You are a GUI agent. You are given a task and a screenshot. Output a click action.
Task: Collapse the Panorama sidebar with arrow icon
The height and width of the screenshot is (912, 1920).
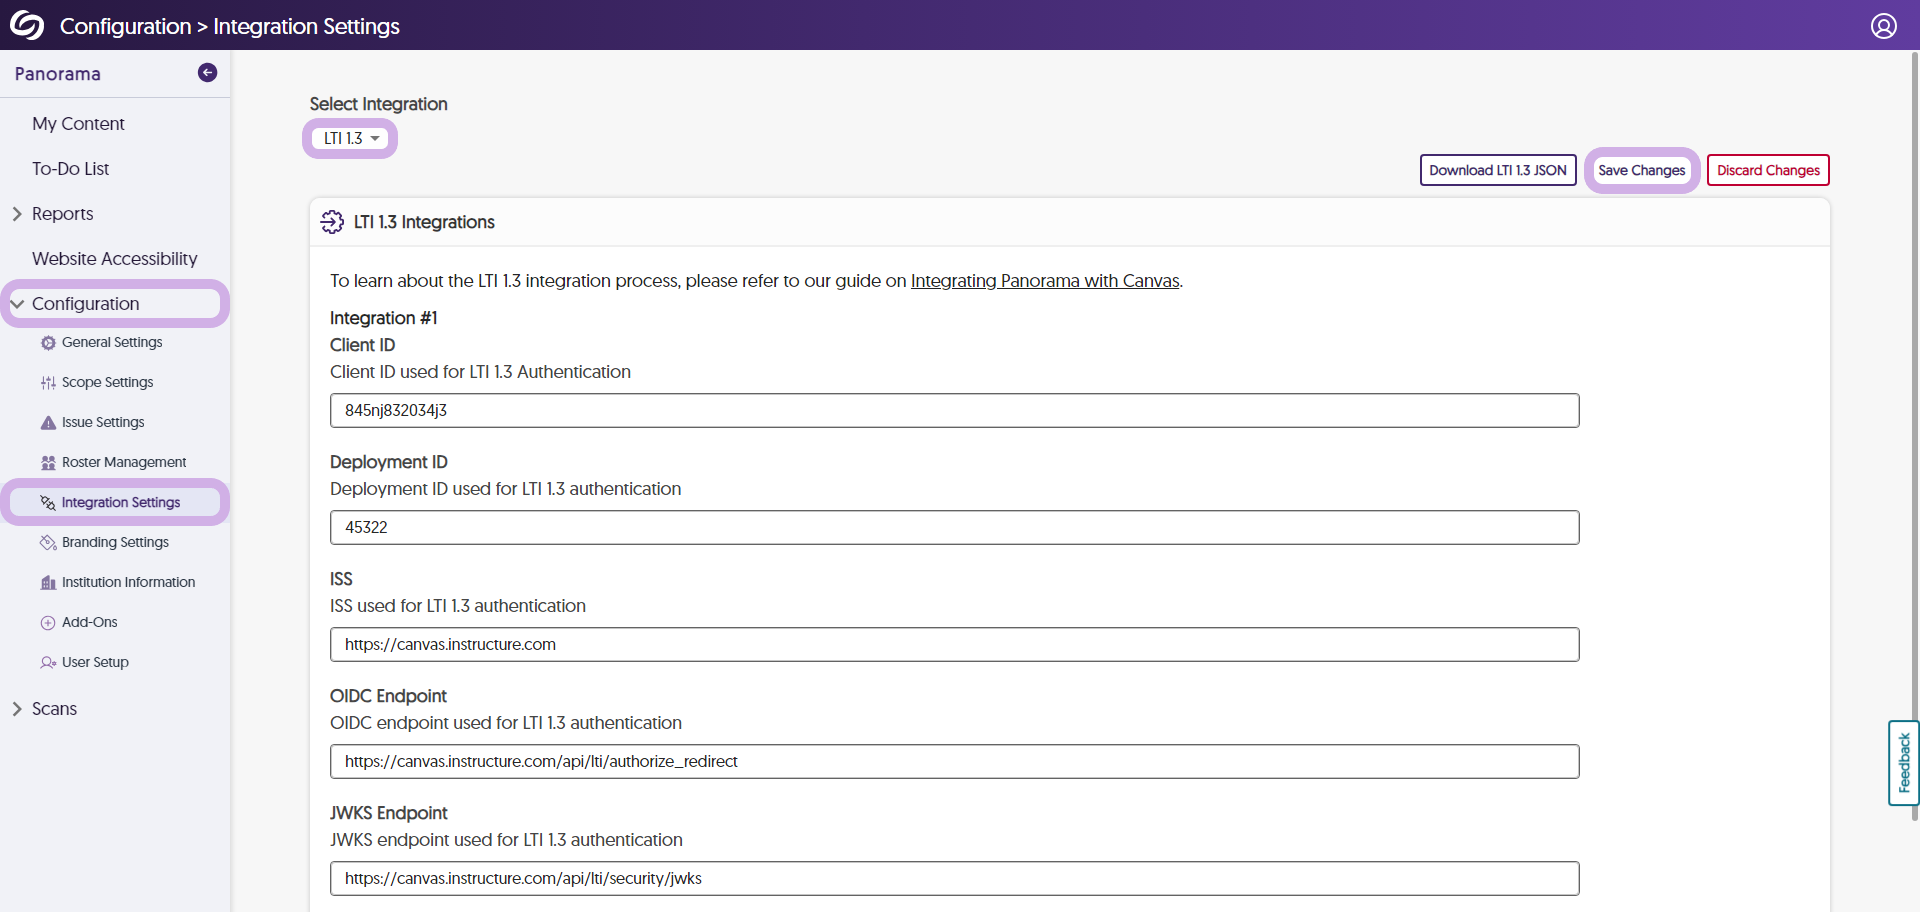pyautogui.click(x=207, y=73)
